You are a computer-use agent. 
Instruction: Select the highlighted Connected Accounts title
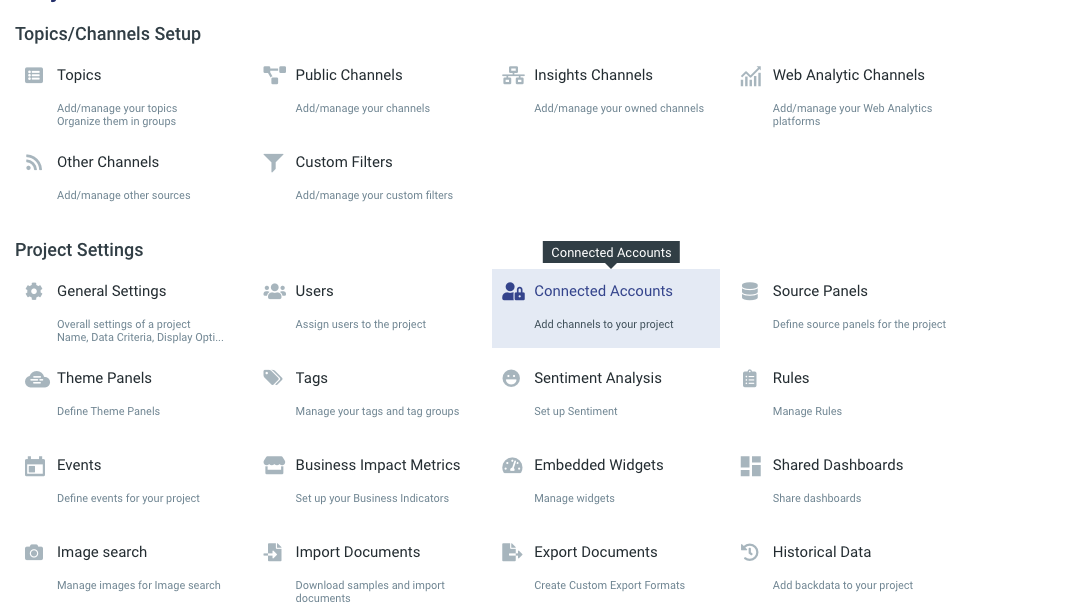click(603, 291)
